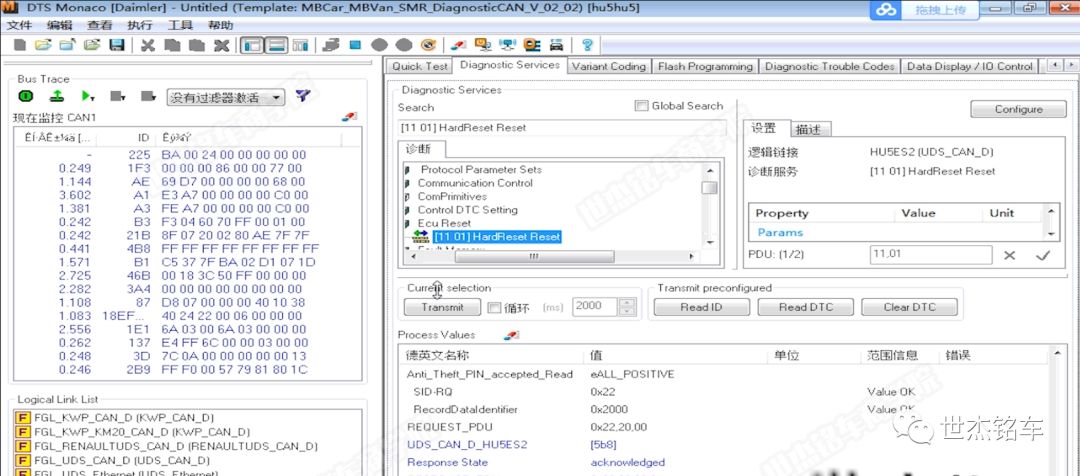Click the diagnostic tree horizontal scrollbar thumb

click(x=532, y=256)
